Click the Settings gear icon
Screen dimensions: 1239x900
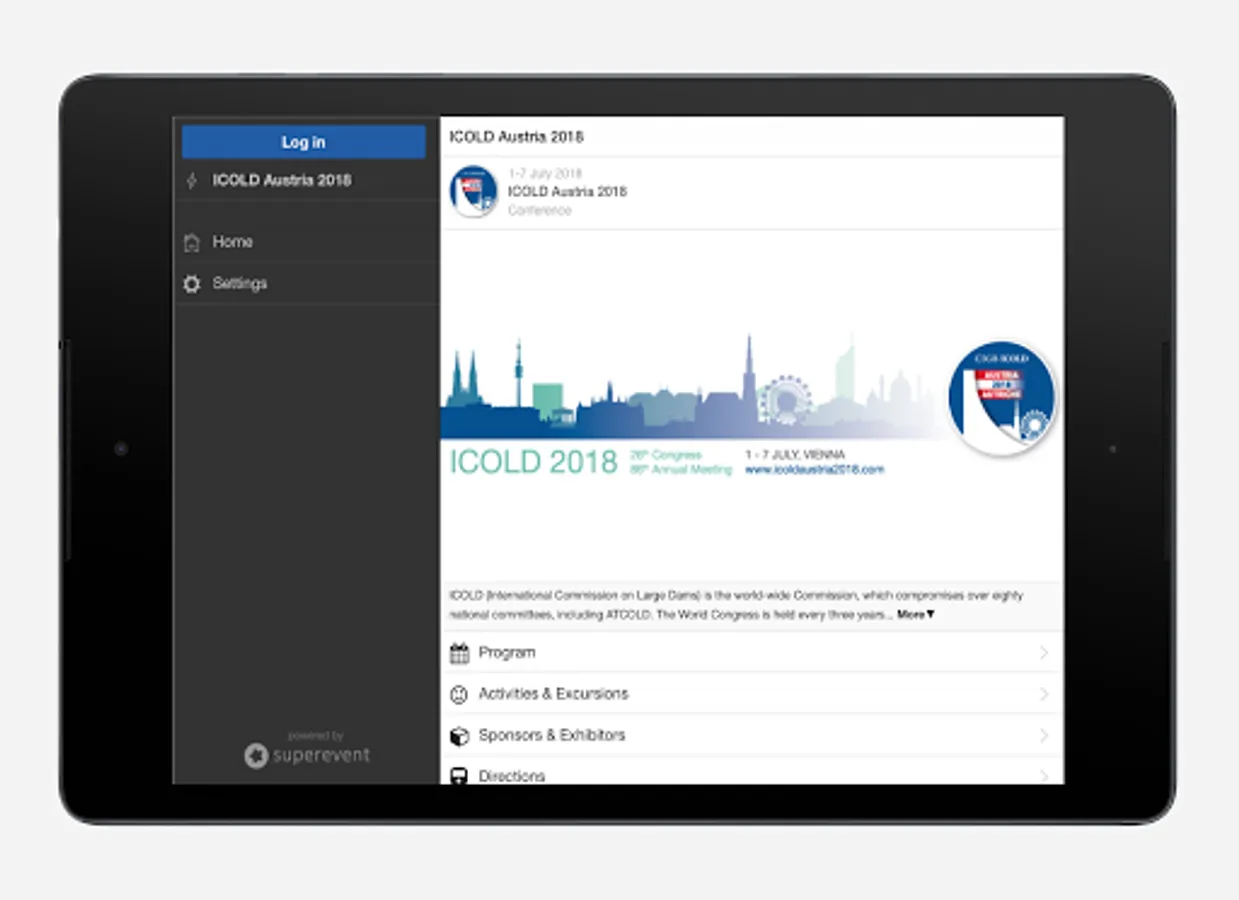coord(192,284)
